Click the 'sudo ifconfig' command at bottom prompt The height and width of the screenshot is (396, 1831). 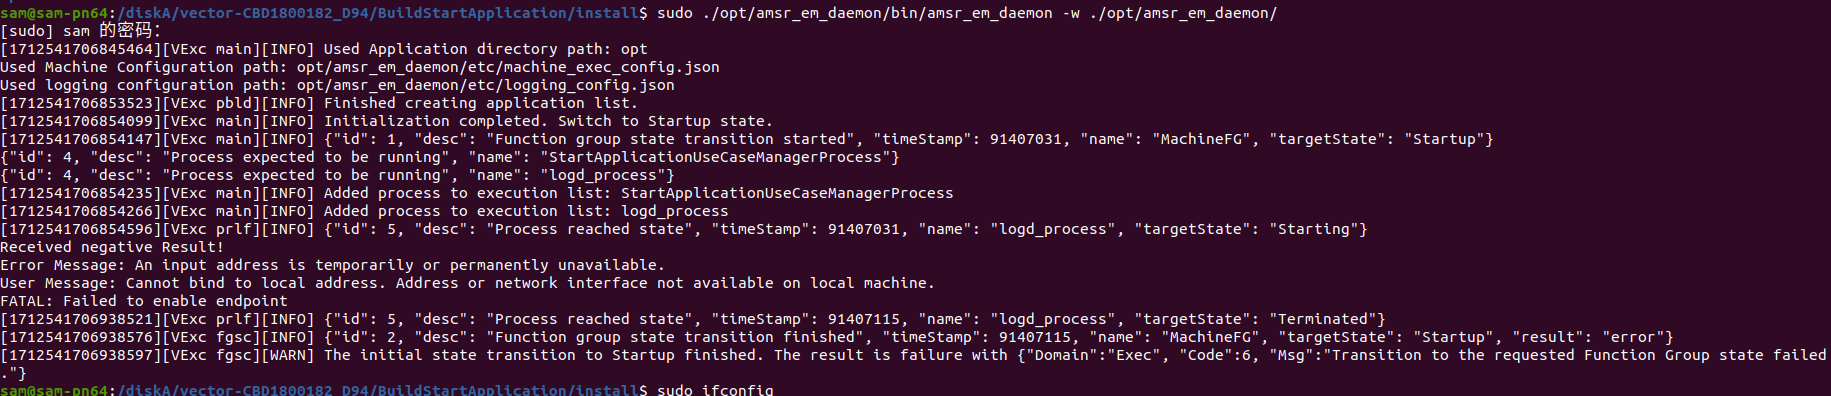coord(715,389)
